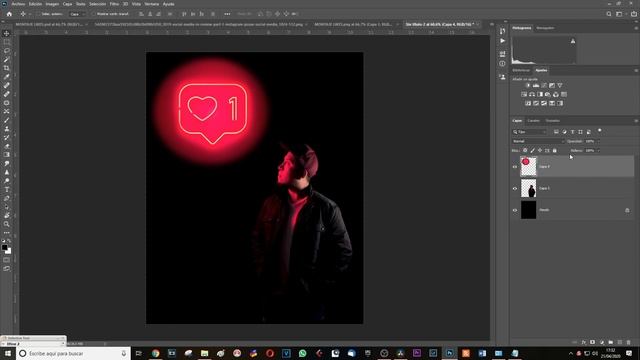Switch to the Bibliotecas tab

pyautogui.click(x=521, y=71)
